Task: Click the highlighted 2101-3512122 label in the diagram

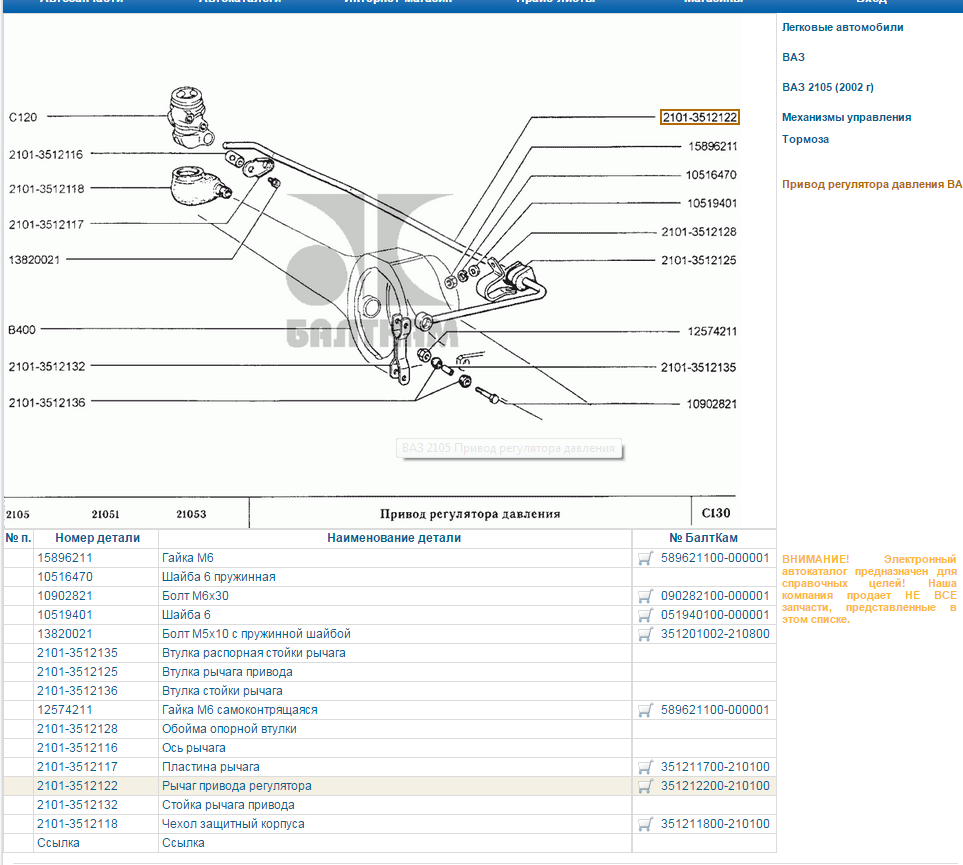Action: coord(700,117)
